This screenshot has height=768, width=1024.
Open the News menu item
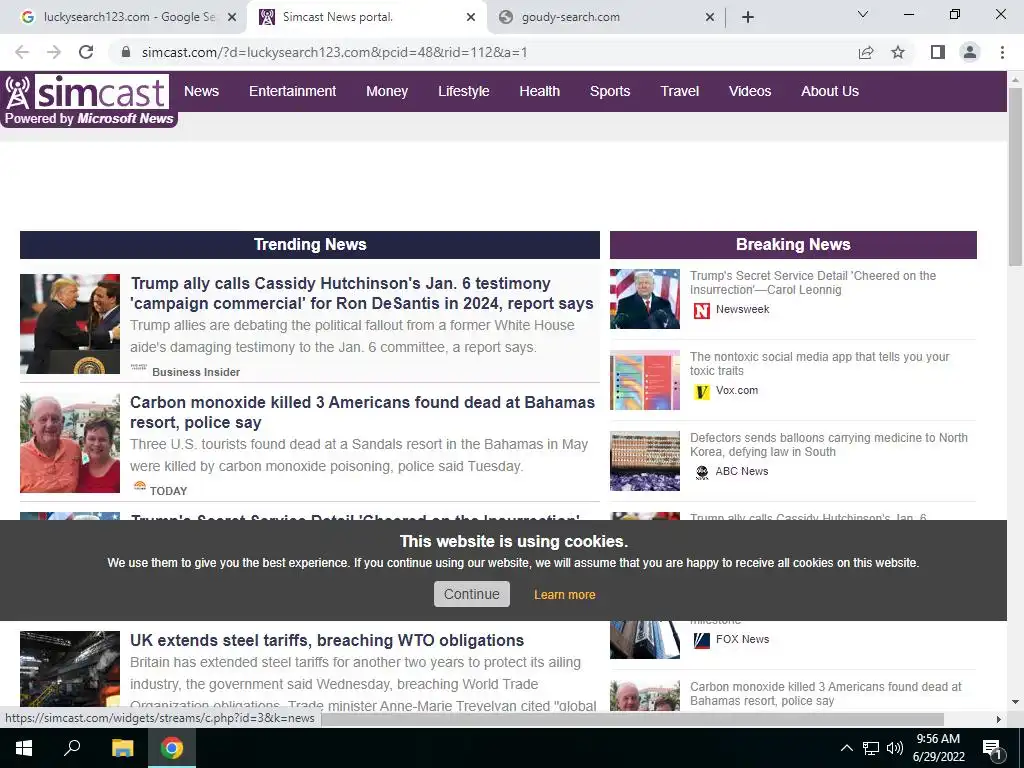coord(201,91)
